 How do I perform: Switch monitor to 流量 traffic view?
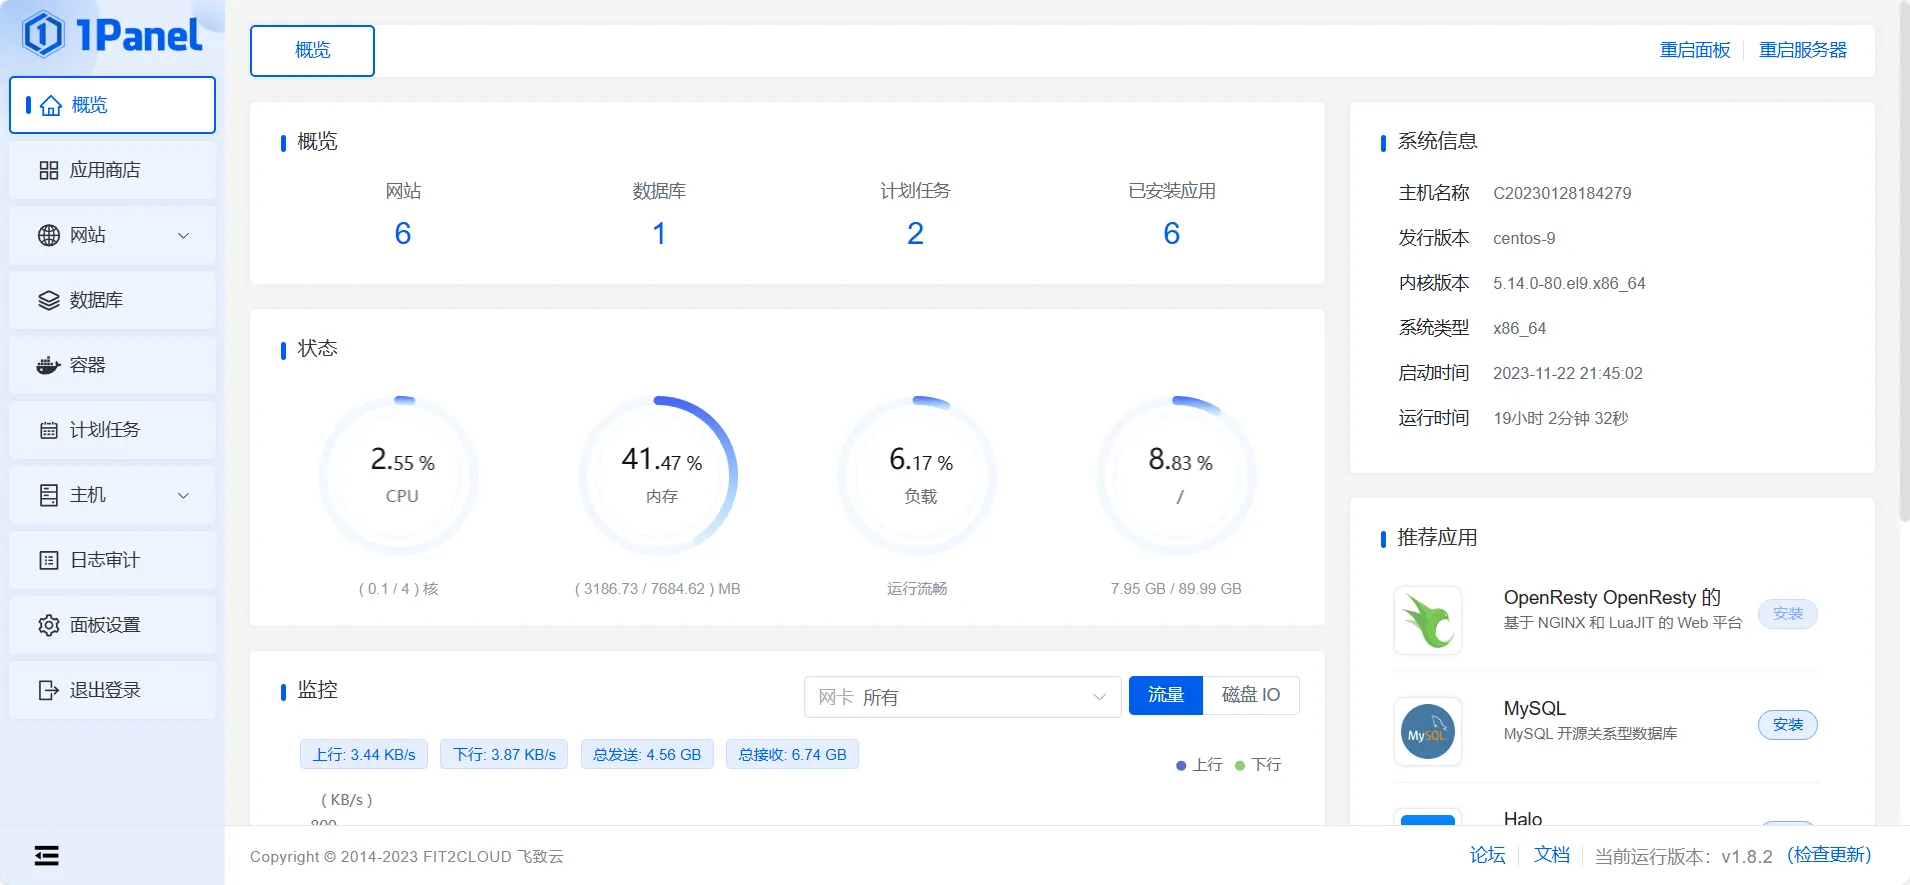[x=1165, y=695]
